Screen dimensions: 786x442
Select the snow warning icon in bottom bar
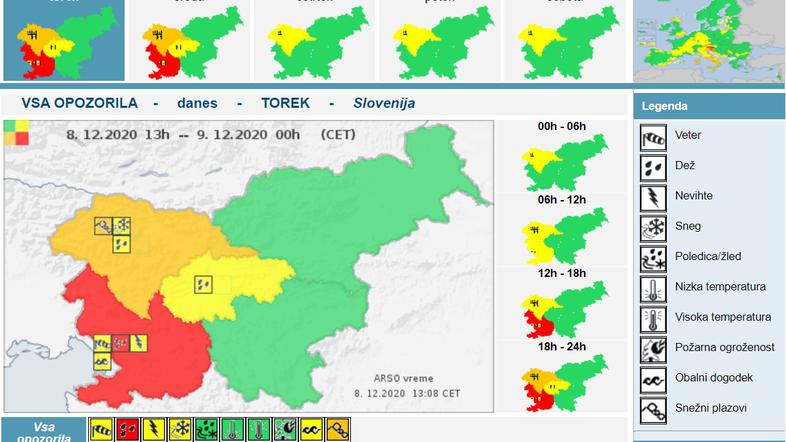point(180,430)
